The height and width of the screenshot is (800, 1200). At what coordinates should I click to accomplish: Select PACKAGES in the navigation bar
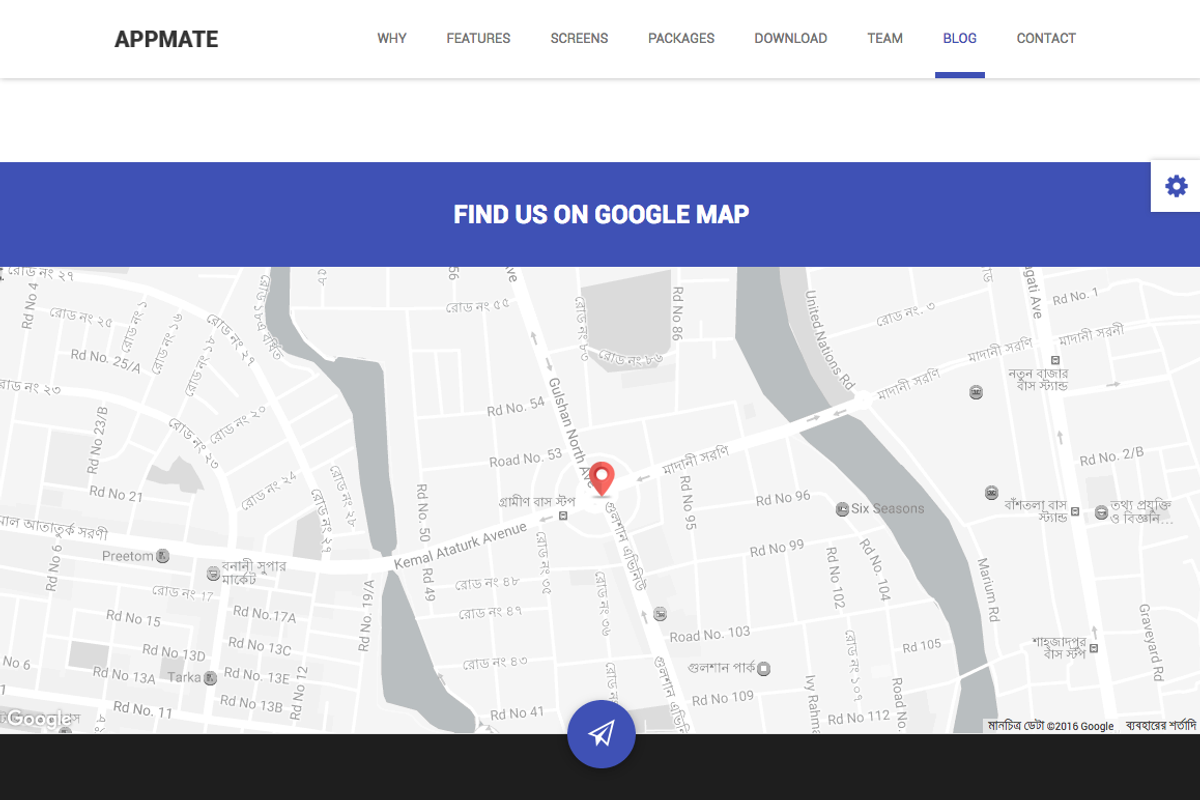pos(681,38)
